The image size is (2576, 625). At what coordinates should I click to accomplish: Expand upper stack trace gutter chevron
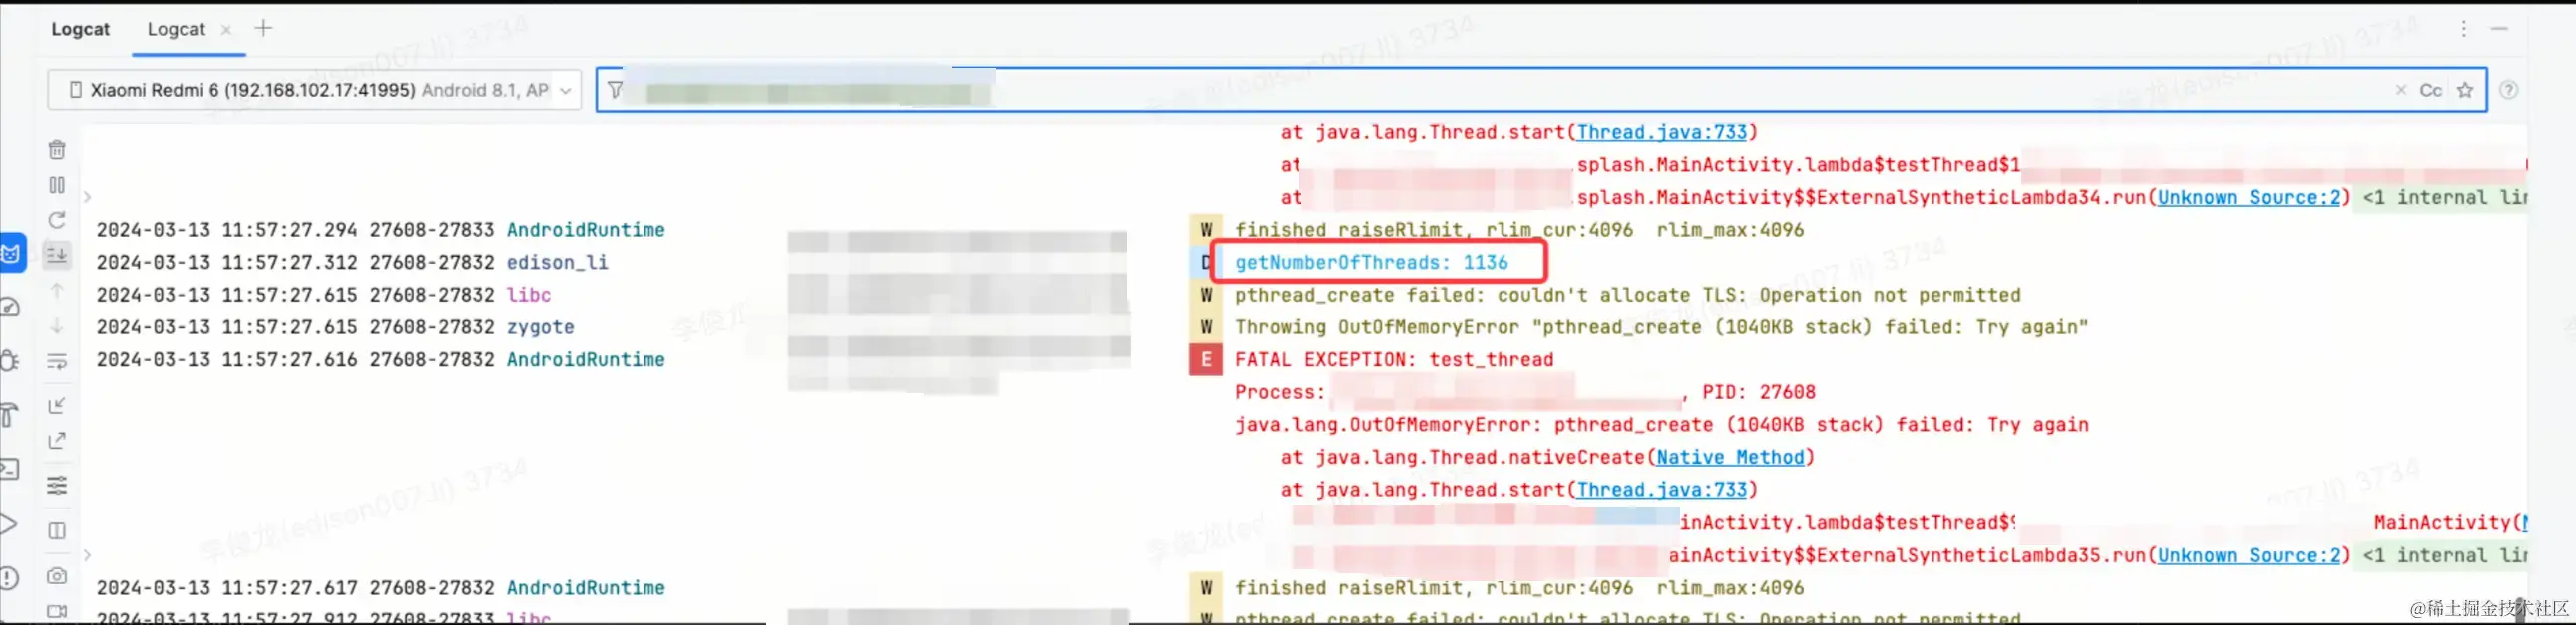87,197
